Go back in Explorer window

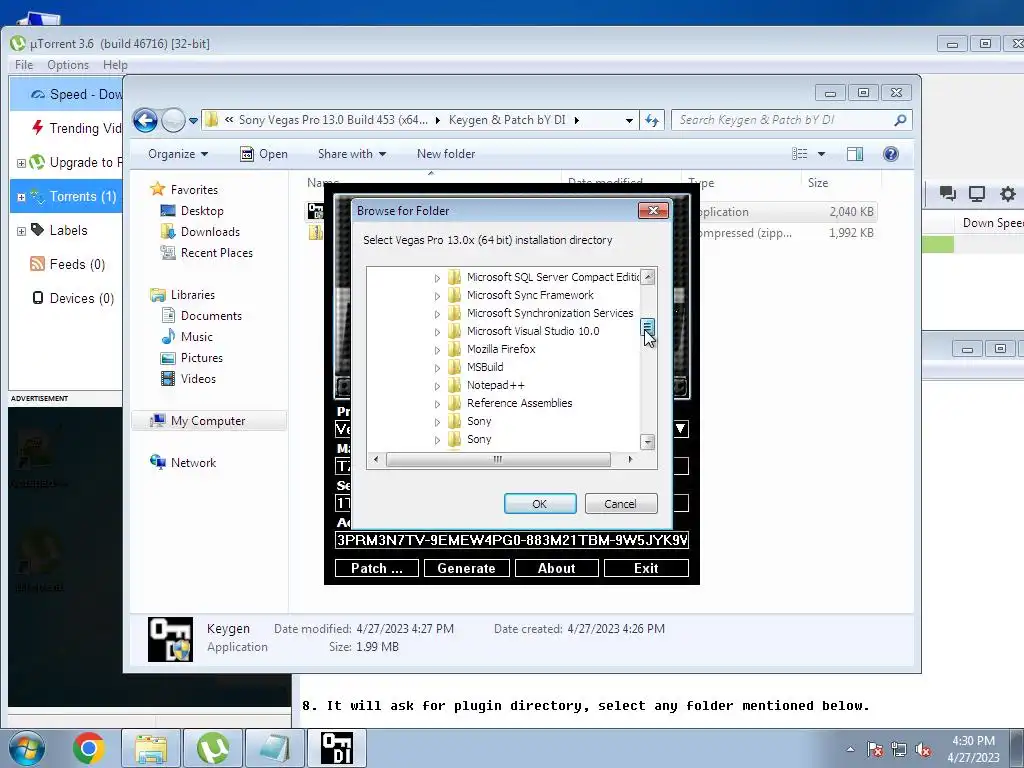coord(145,120)
